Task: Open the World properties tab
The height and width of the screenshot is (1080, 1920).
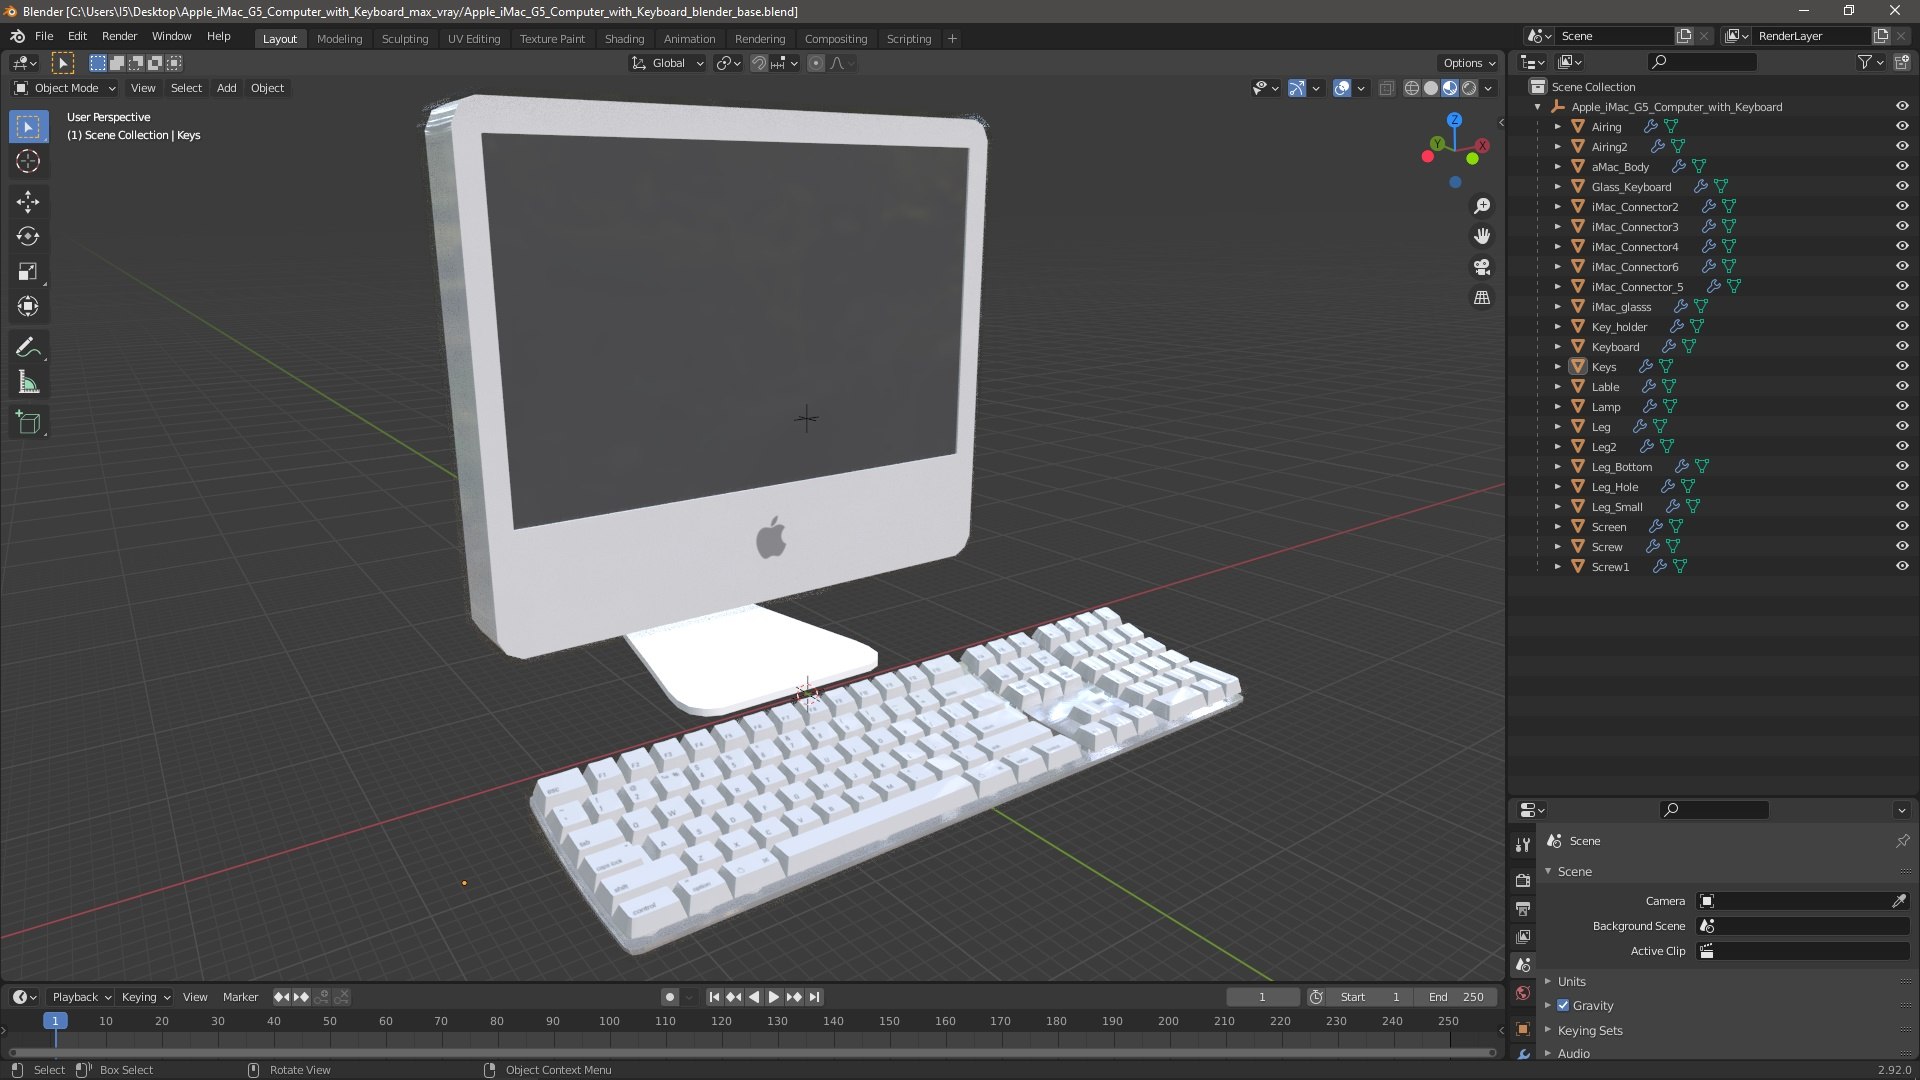Action: pos(1523,993)
